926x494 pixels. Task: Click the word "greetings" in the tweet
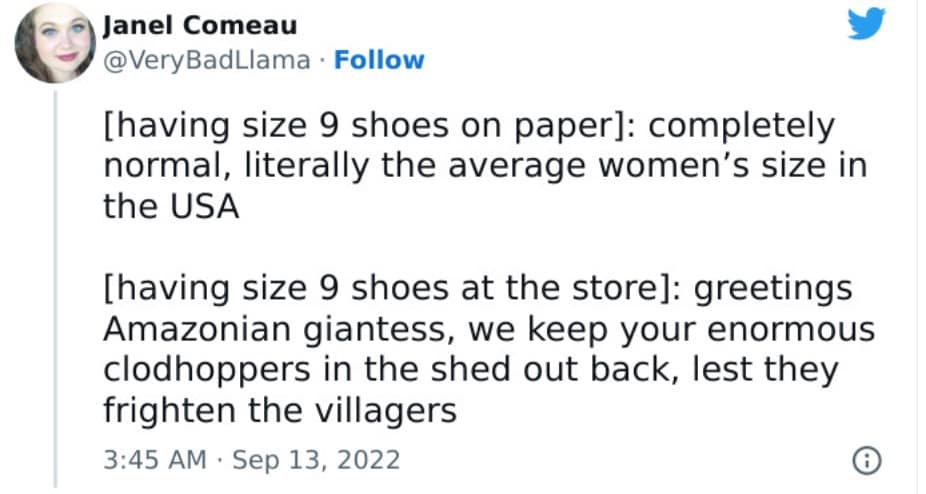click(772, 289)
